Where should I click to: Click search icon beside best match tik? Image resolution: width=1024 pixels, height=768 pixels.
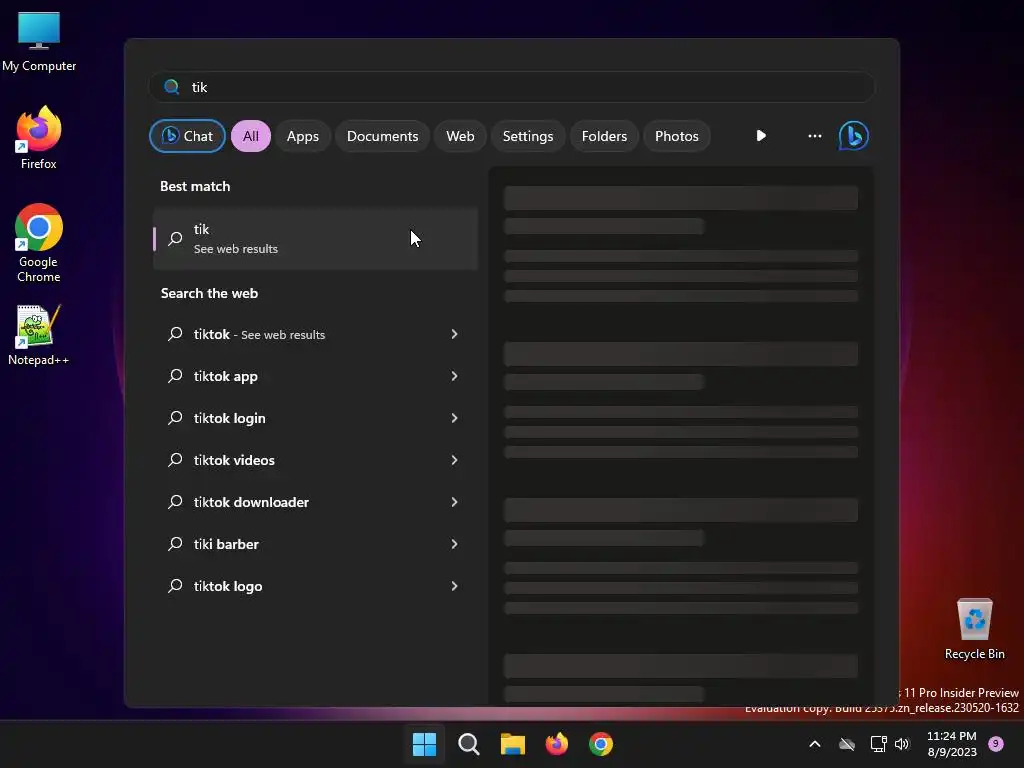pyautogui.click(x=175, y=239)
